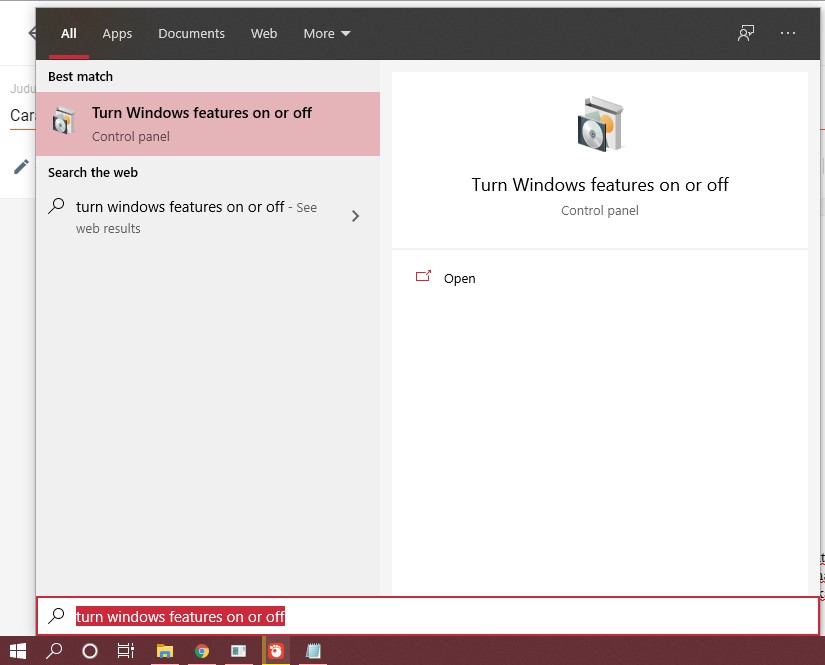The image size is (825, 665).
Task: Click the preview title Turn Windows features on or off
Action: pos(600,185)
